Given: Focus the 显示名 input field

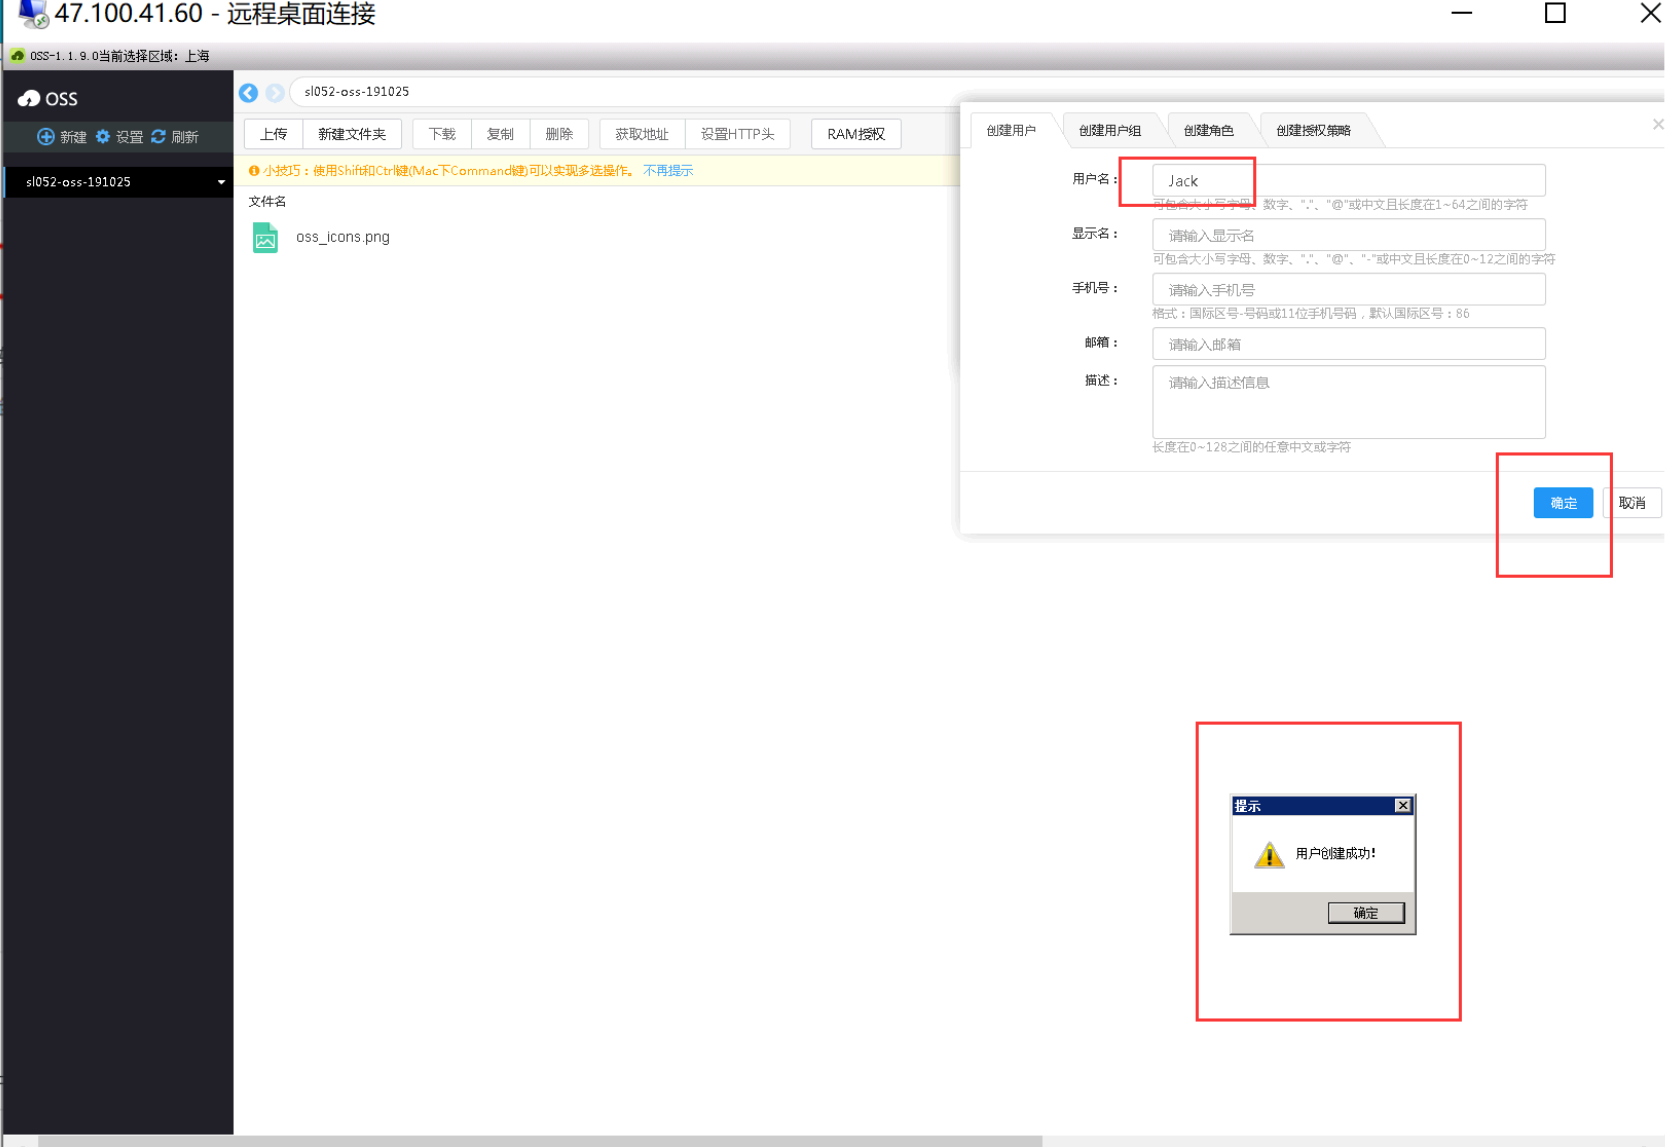Looking at the screenshot, I should click(1348, 235).
